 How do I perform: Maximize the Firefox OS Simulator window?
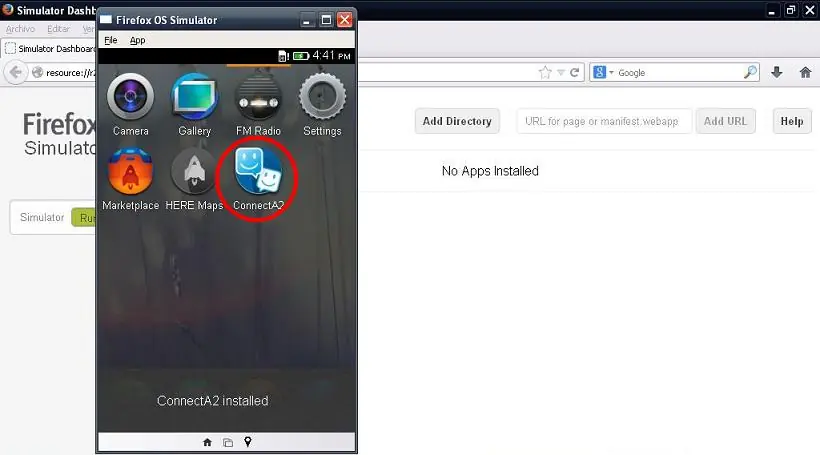(326, 20)
